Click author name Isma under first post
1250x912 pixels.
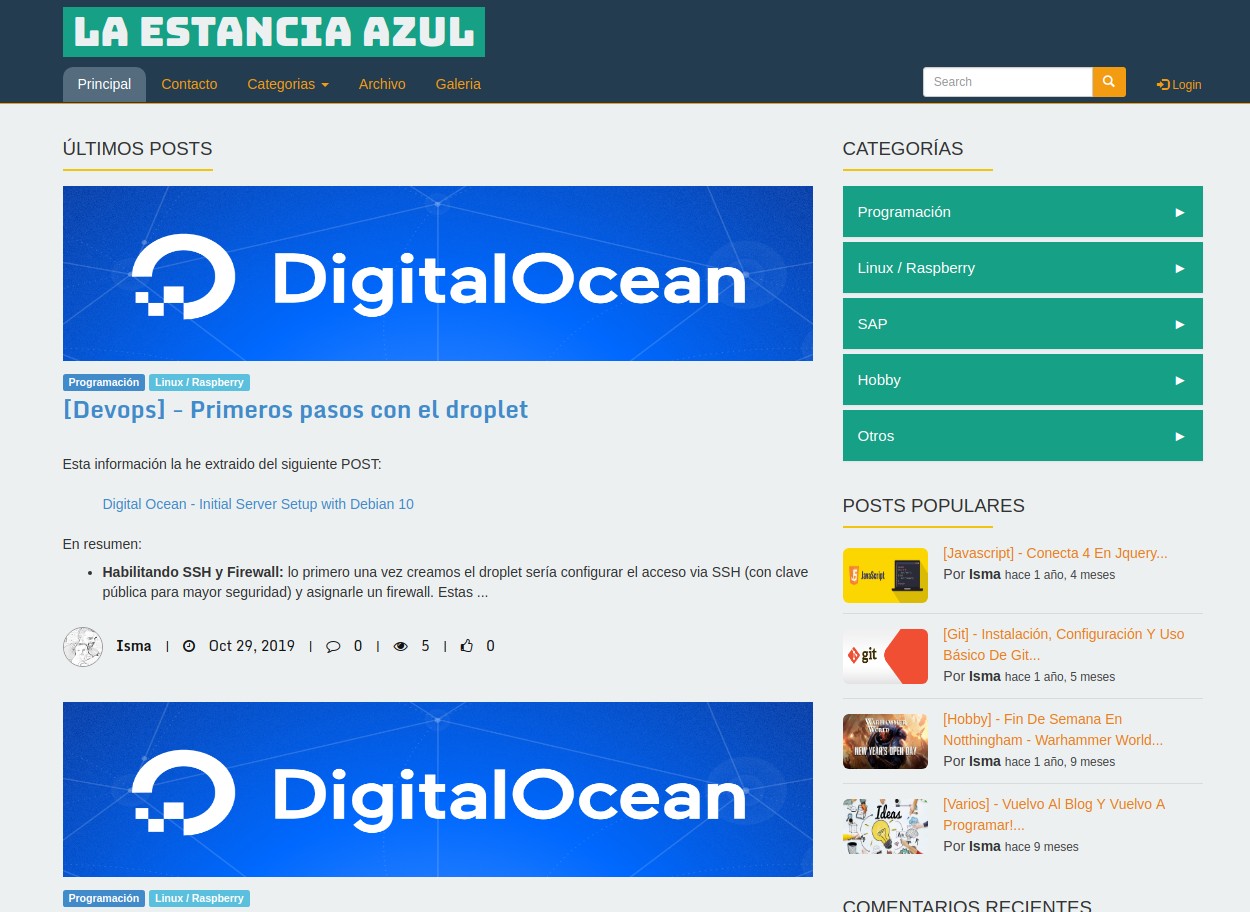coord(134,646)
